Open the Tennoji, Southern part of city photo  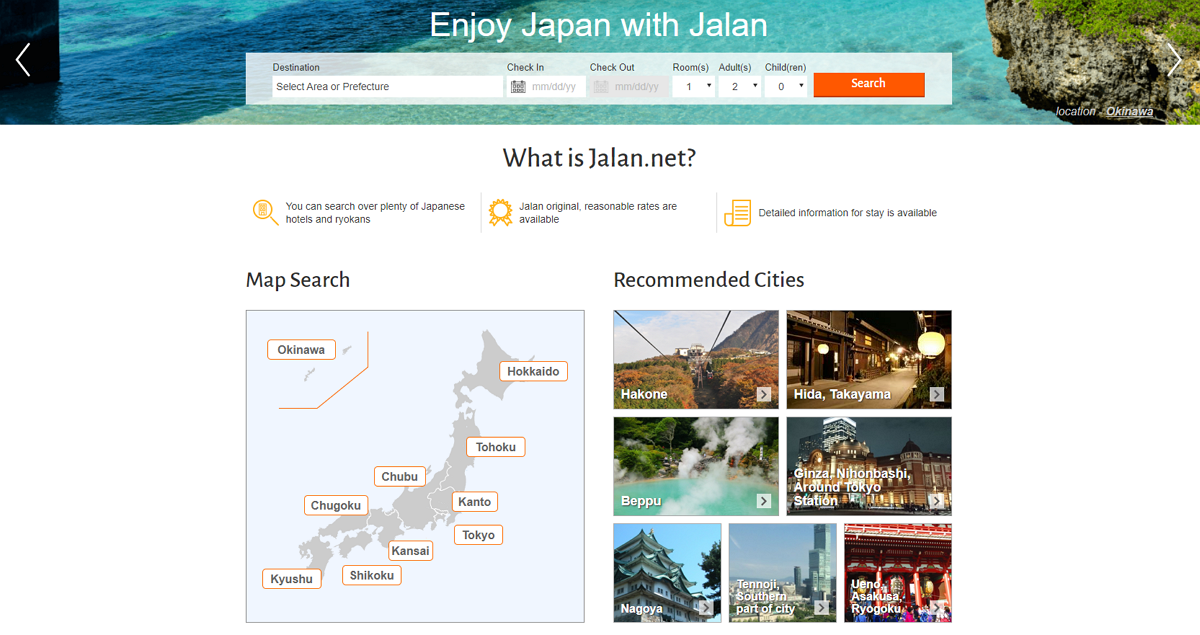click(783, 573)
